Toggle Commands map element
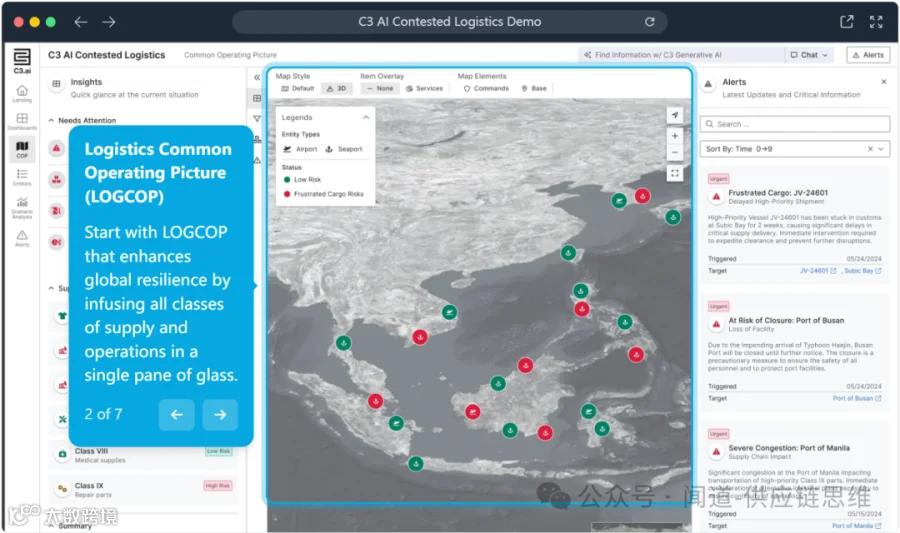This screenshot has height=533, width=900. (486, 88)
